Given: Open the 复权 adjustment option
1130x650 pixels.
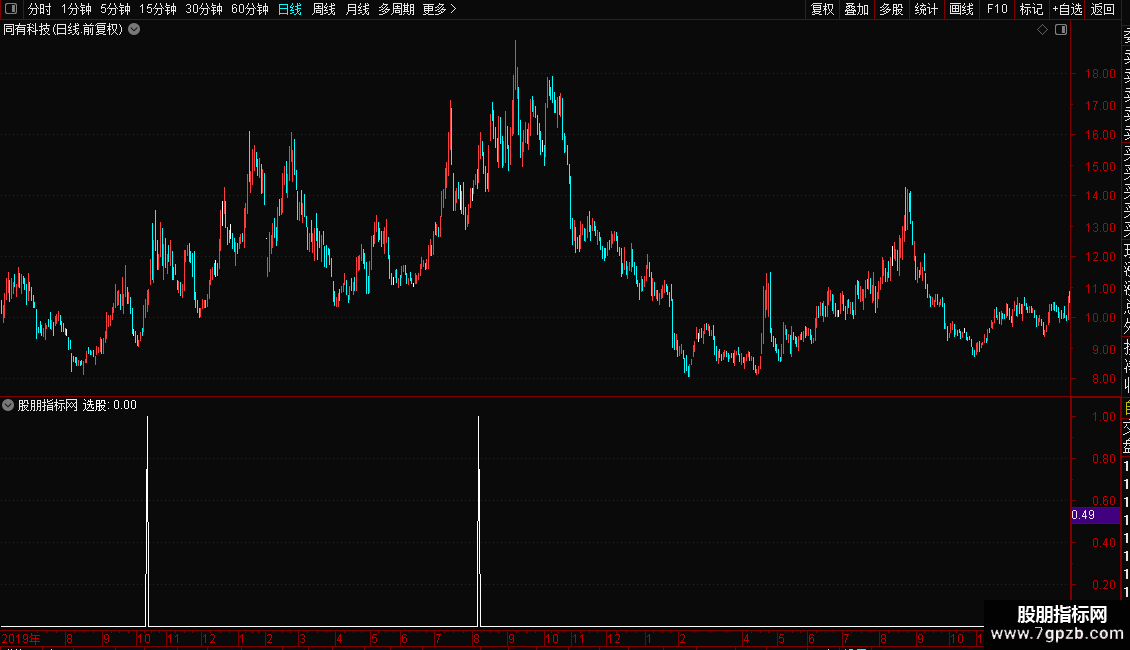Looking at the screenshot, I should (x=822, y=9).
